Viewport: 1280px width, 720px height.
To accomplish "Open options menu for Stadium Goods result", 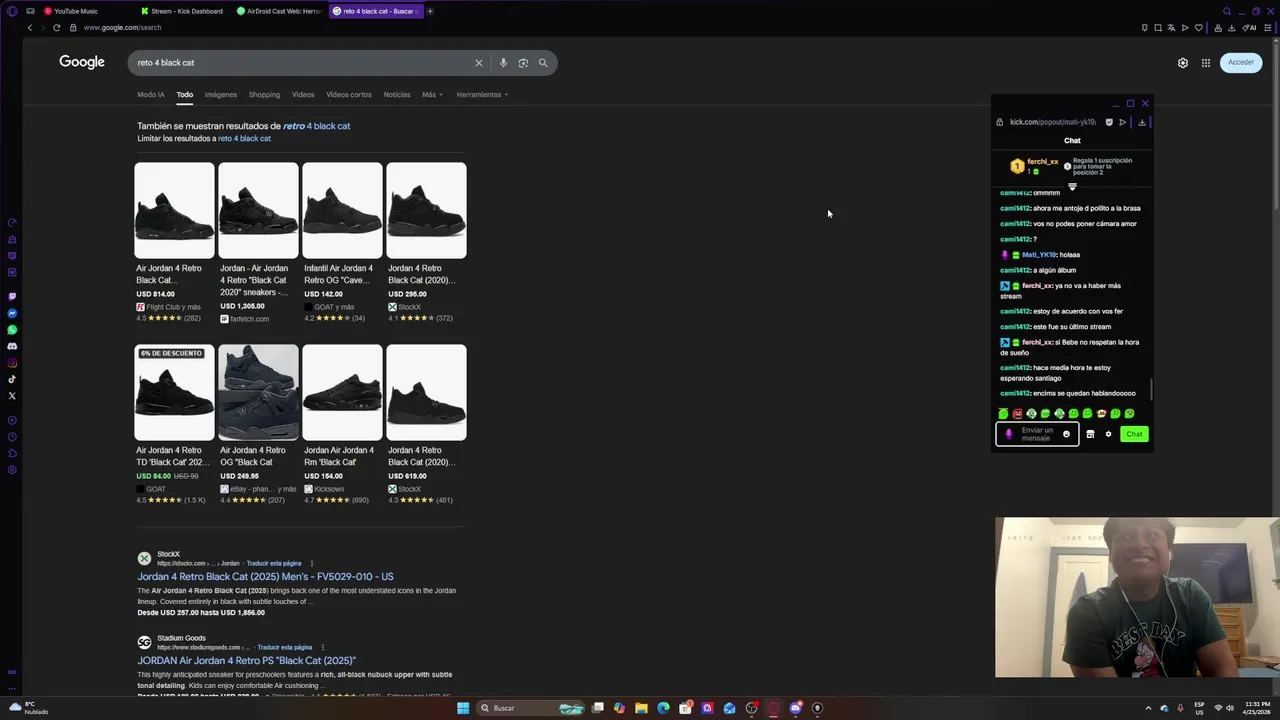I will point(323,647).
